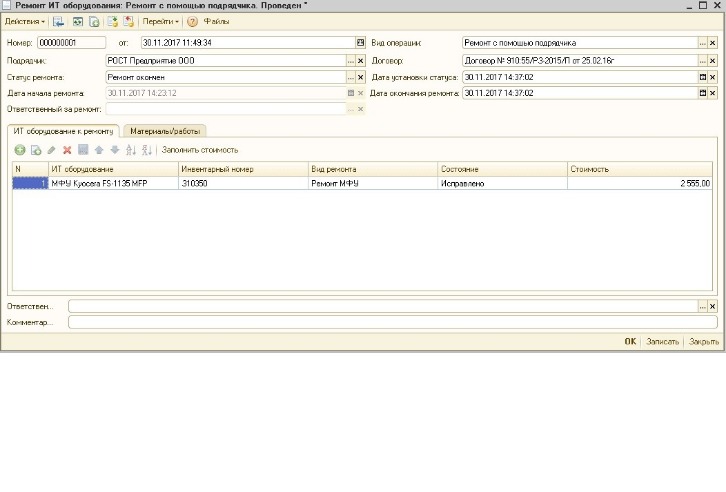The width and height of the screenshot is (726, 492).
Task: Sort the table descending
Action: 147,150
